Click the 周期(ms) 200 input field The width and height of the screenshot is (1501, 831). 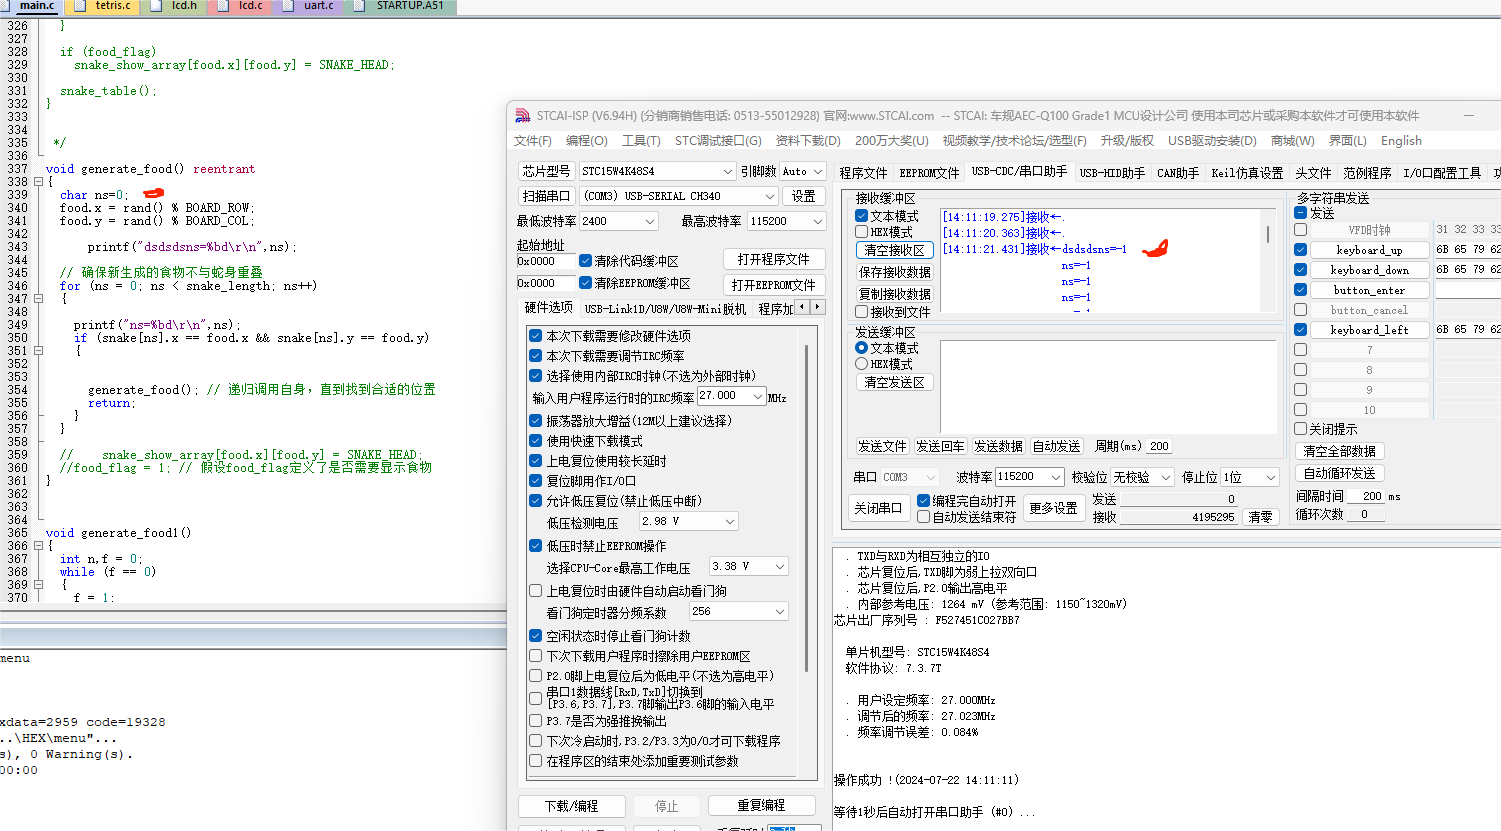[x=1160, y=446]
